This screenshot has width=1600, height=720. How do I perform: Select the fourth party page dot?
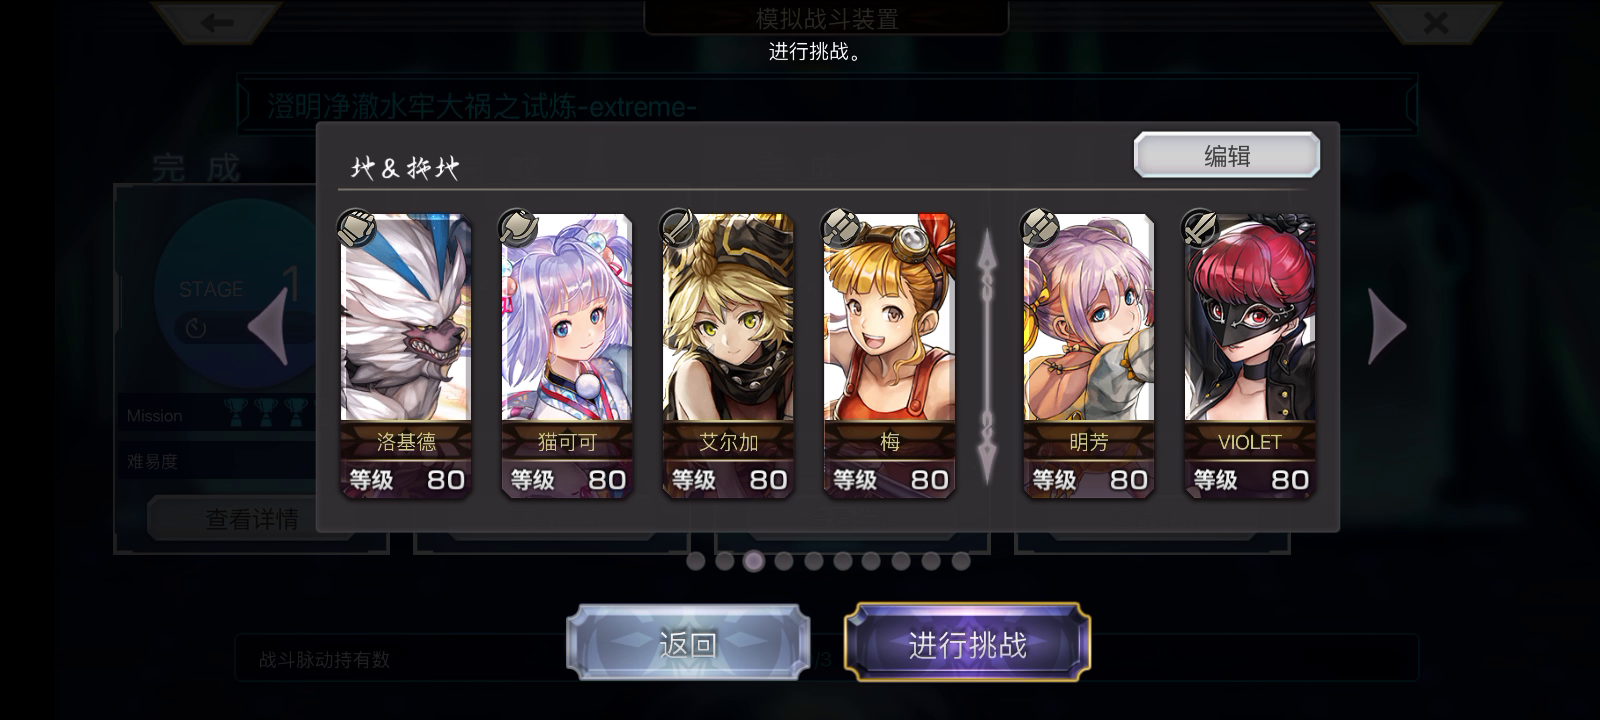pos(784,561)
